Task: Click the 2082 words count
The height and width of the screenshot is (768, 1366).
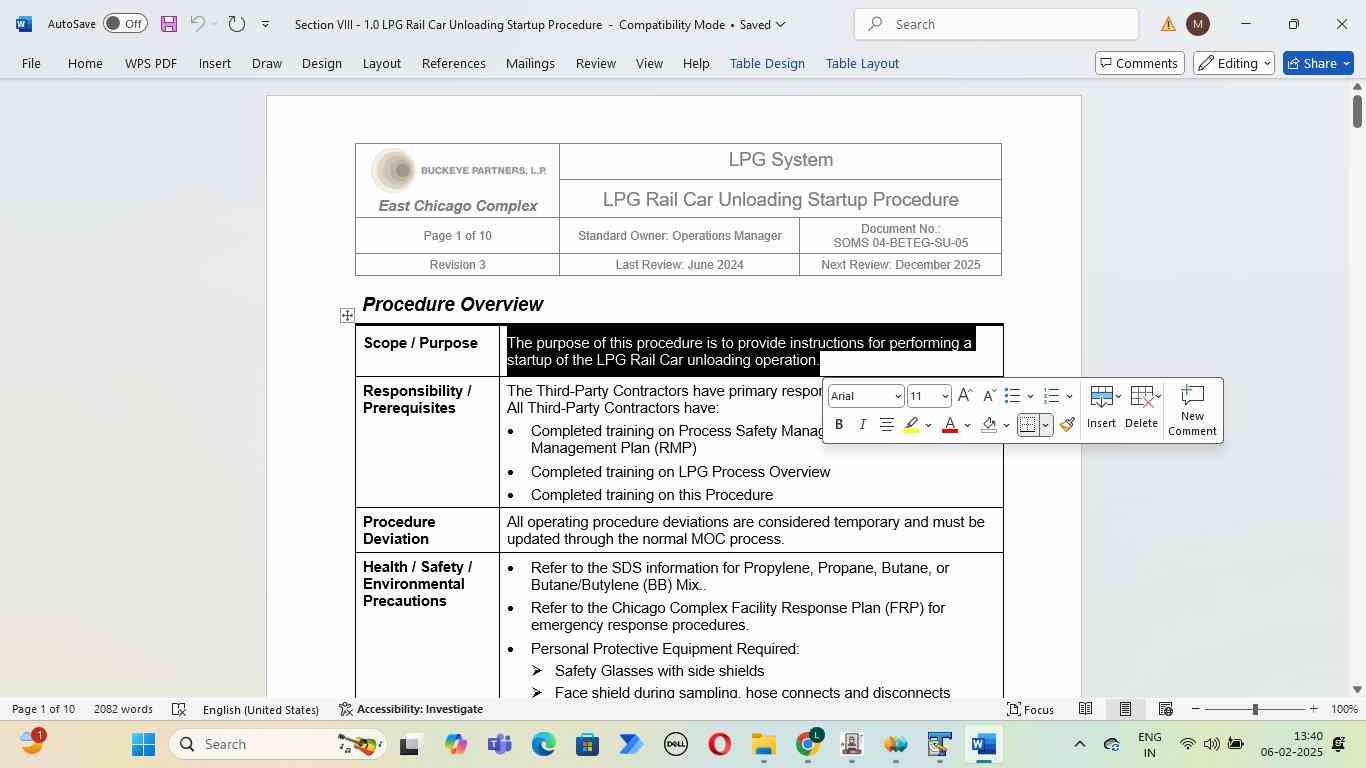Action: [123, 709]
